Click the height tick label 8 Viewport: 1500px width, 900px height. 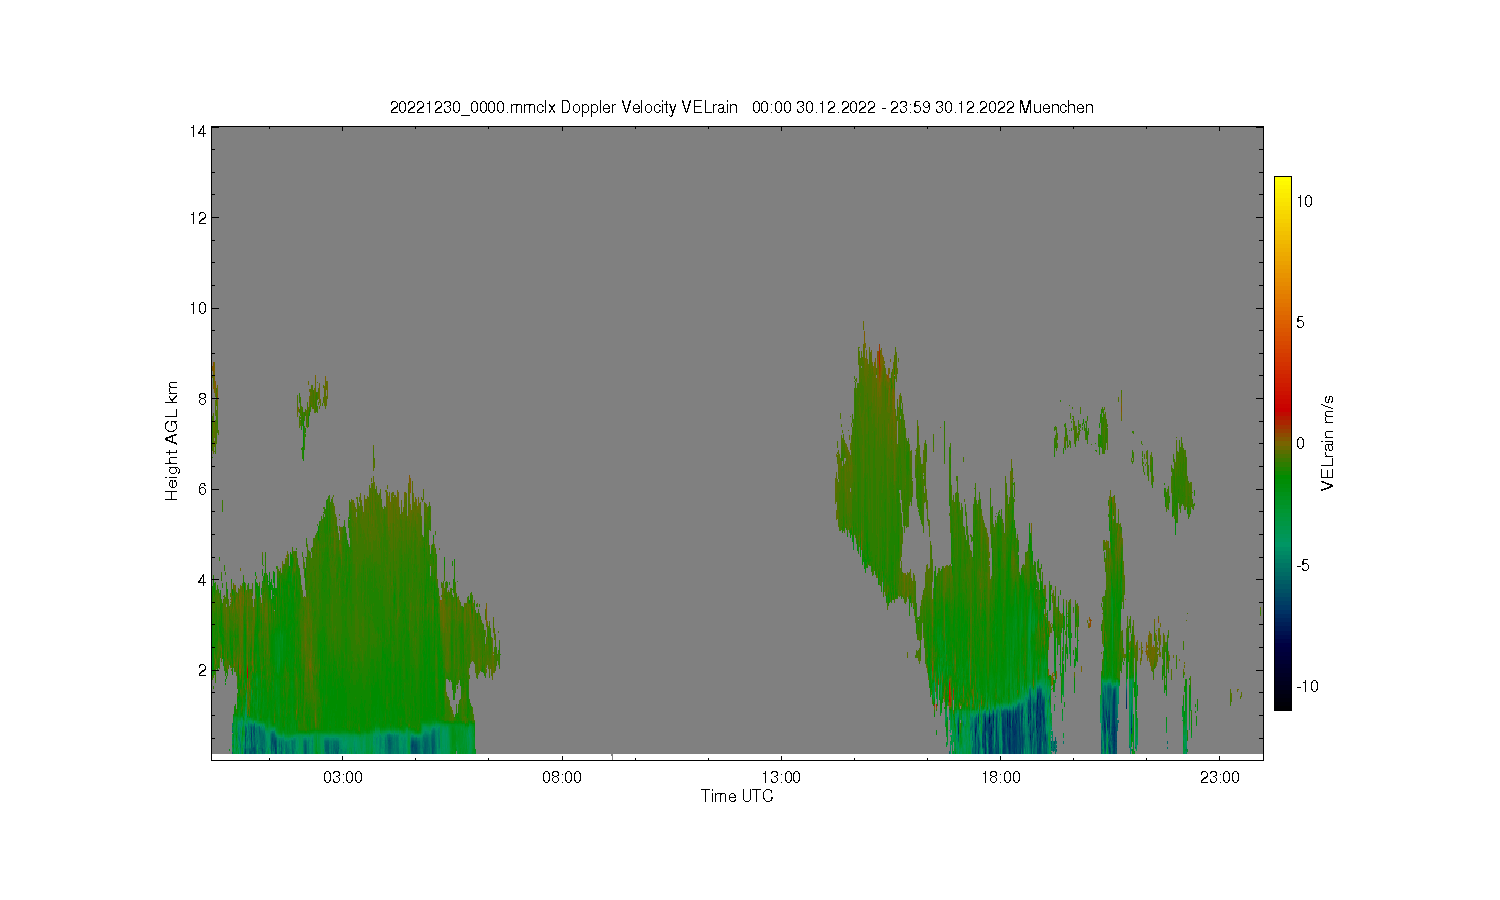202,399
